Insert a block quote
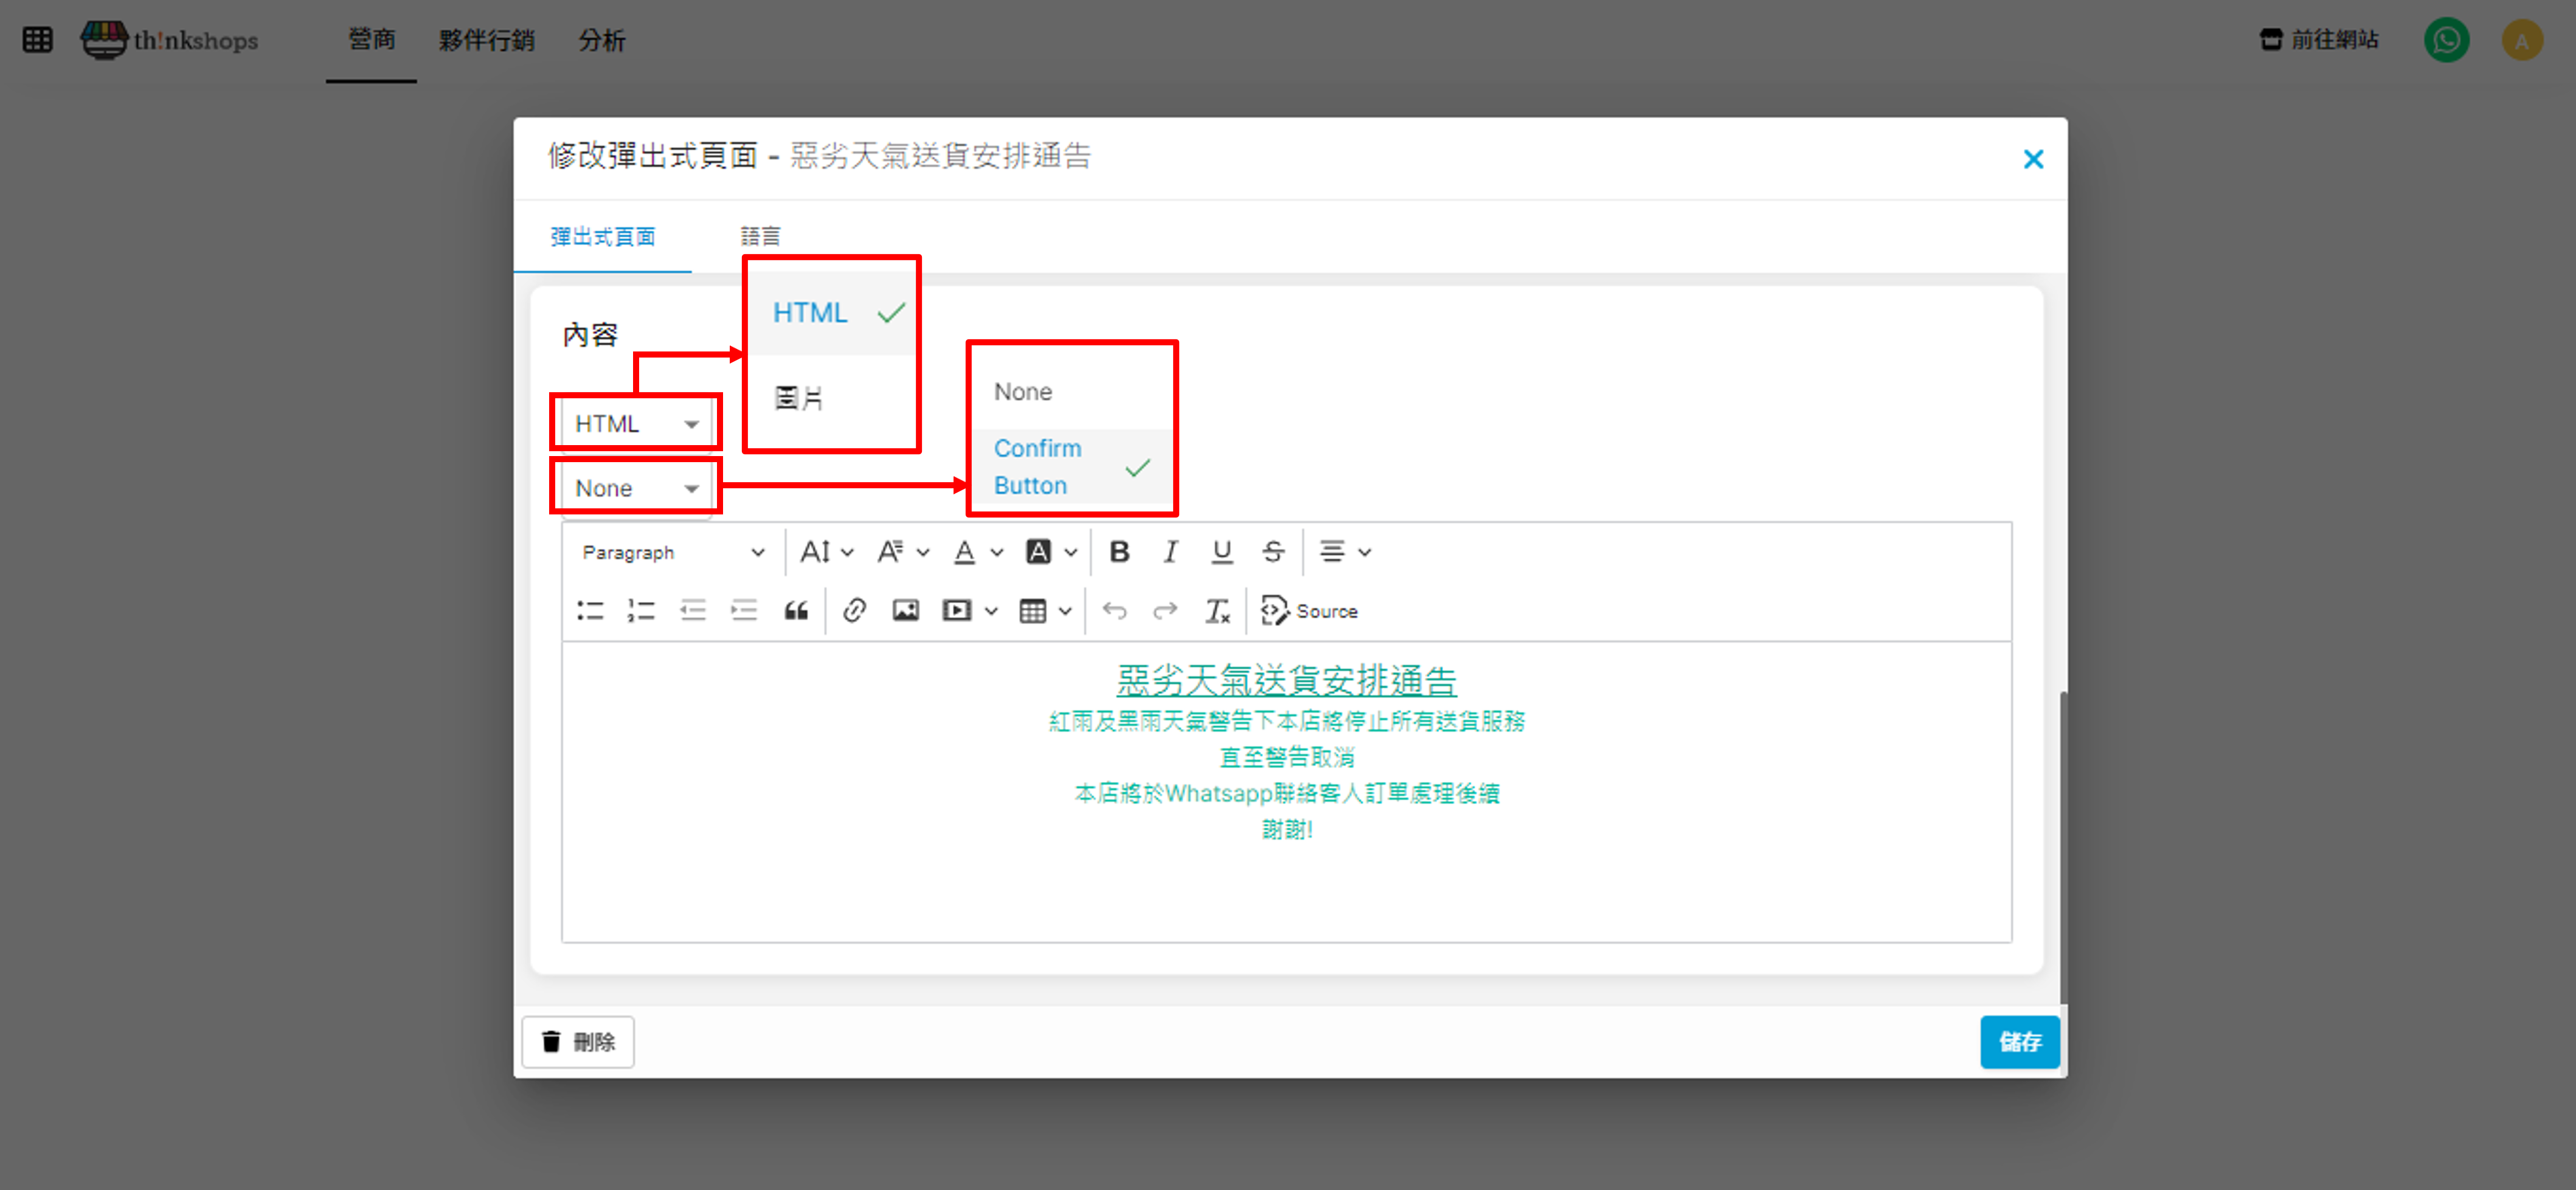This screenshot has width=2576, height=1190. point(796,611)
